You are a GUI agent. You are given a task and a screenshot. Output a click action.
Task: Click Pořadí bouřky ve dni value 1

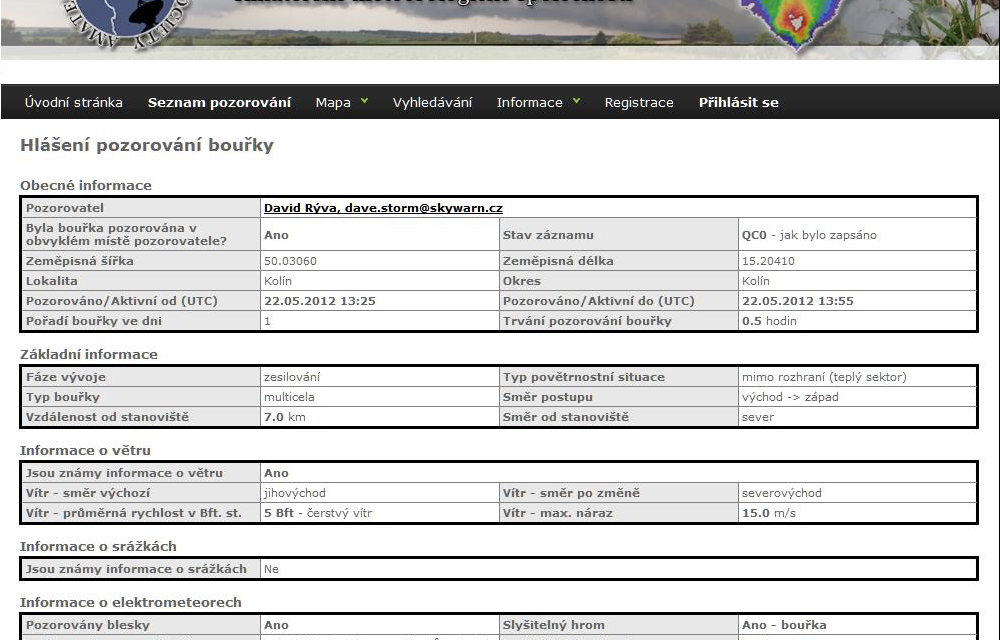coord(267,321)
